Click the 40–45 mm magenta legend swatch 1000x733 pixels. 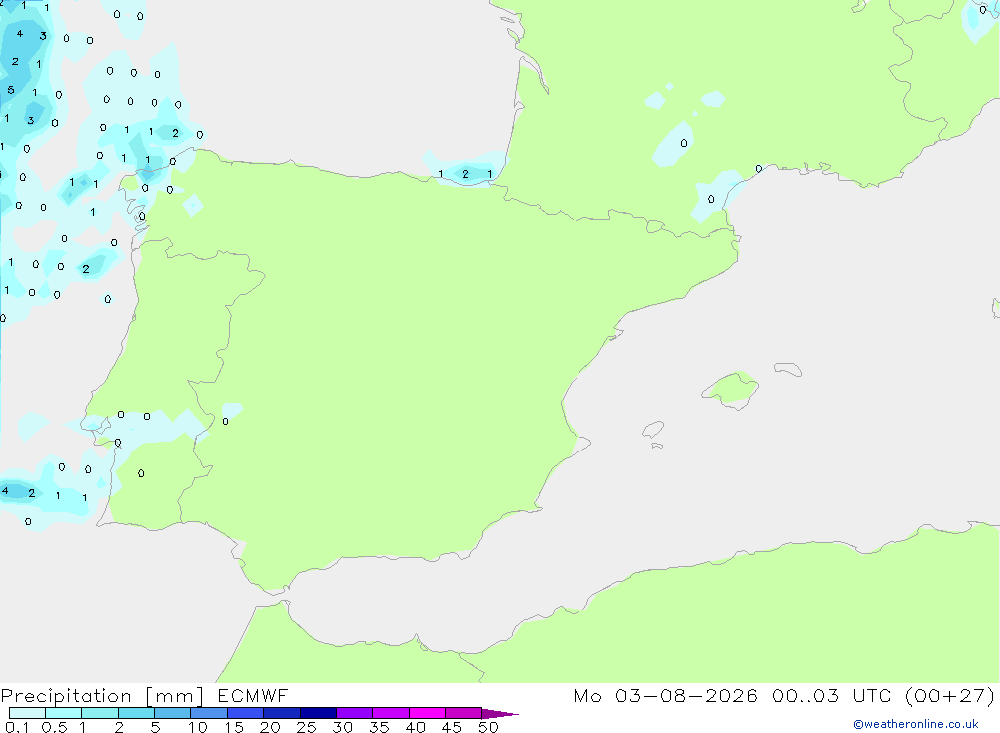[427, 713]
